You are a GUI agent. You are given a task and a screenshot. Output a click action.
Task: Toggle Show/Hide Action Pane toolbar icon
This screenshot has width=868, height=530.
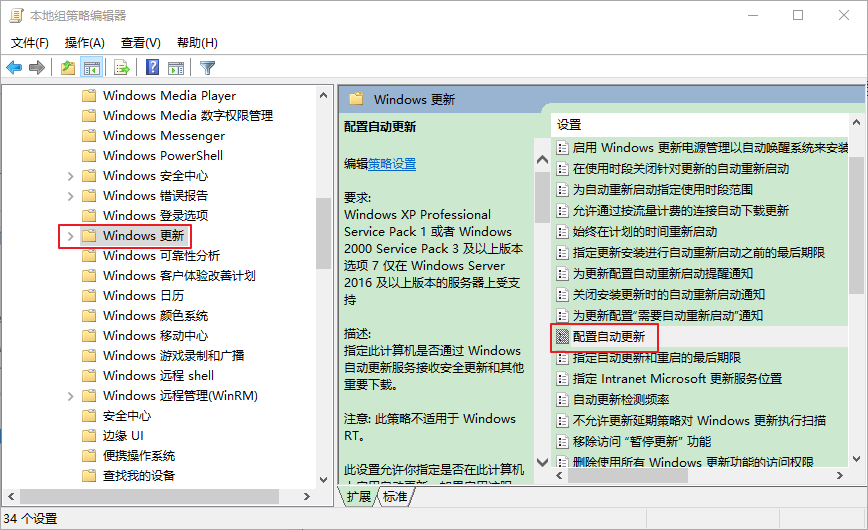coord(176,68)
